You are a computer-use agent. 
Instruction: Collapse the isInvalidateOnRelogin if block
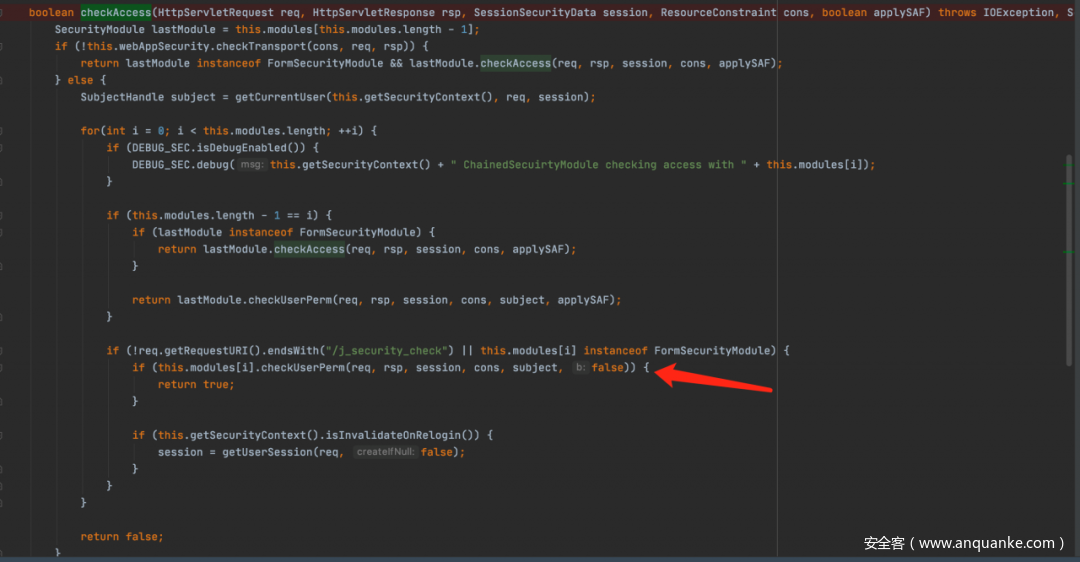(4, 435)
